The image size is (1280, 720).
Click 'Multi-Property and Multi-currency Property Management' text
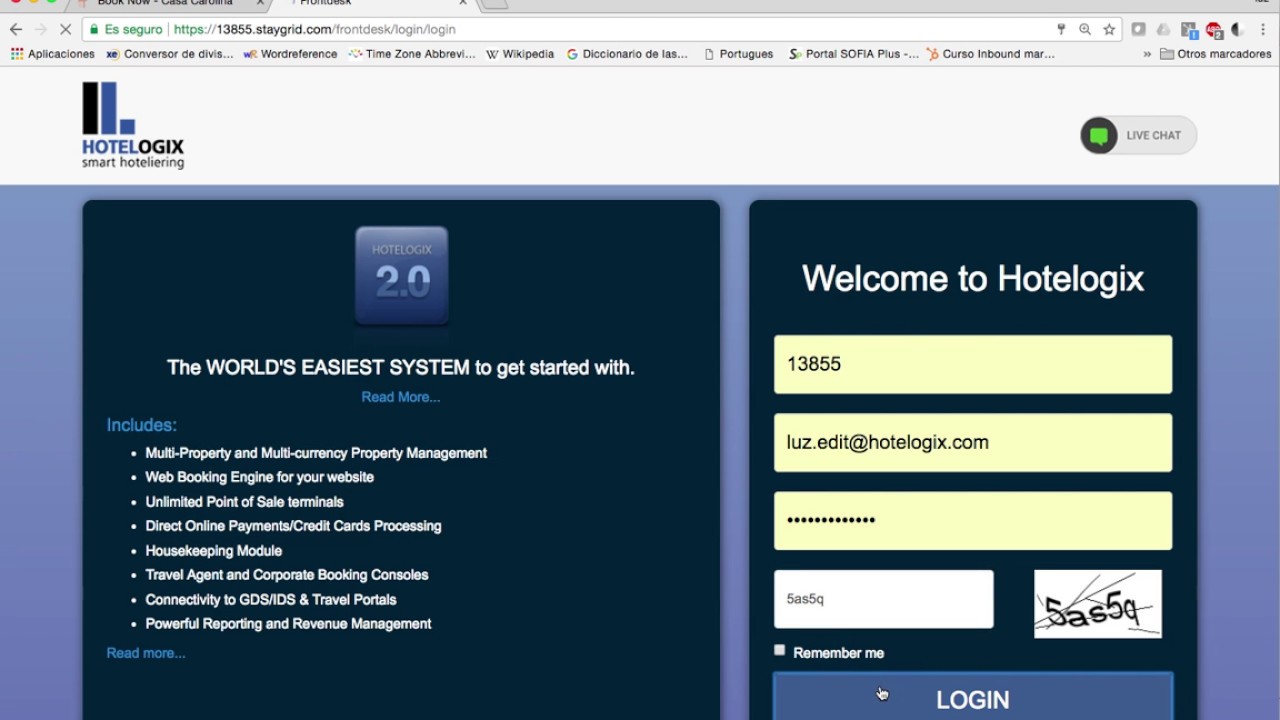coord(316,453)
